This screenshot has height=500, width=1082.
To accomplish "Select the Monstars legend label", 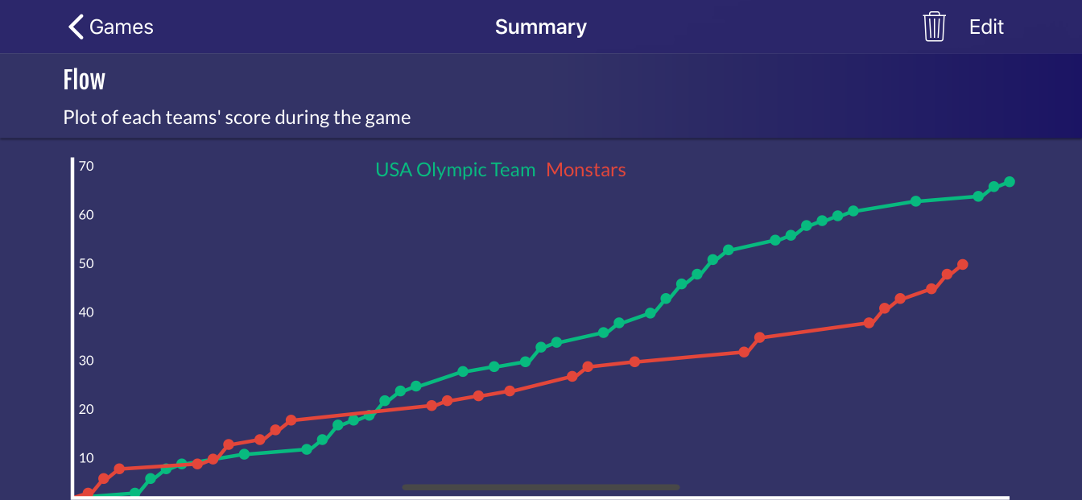I will coord(586,170).
